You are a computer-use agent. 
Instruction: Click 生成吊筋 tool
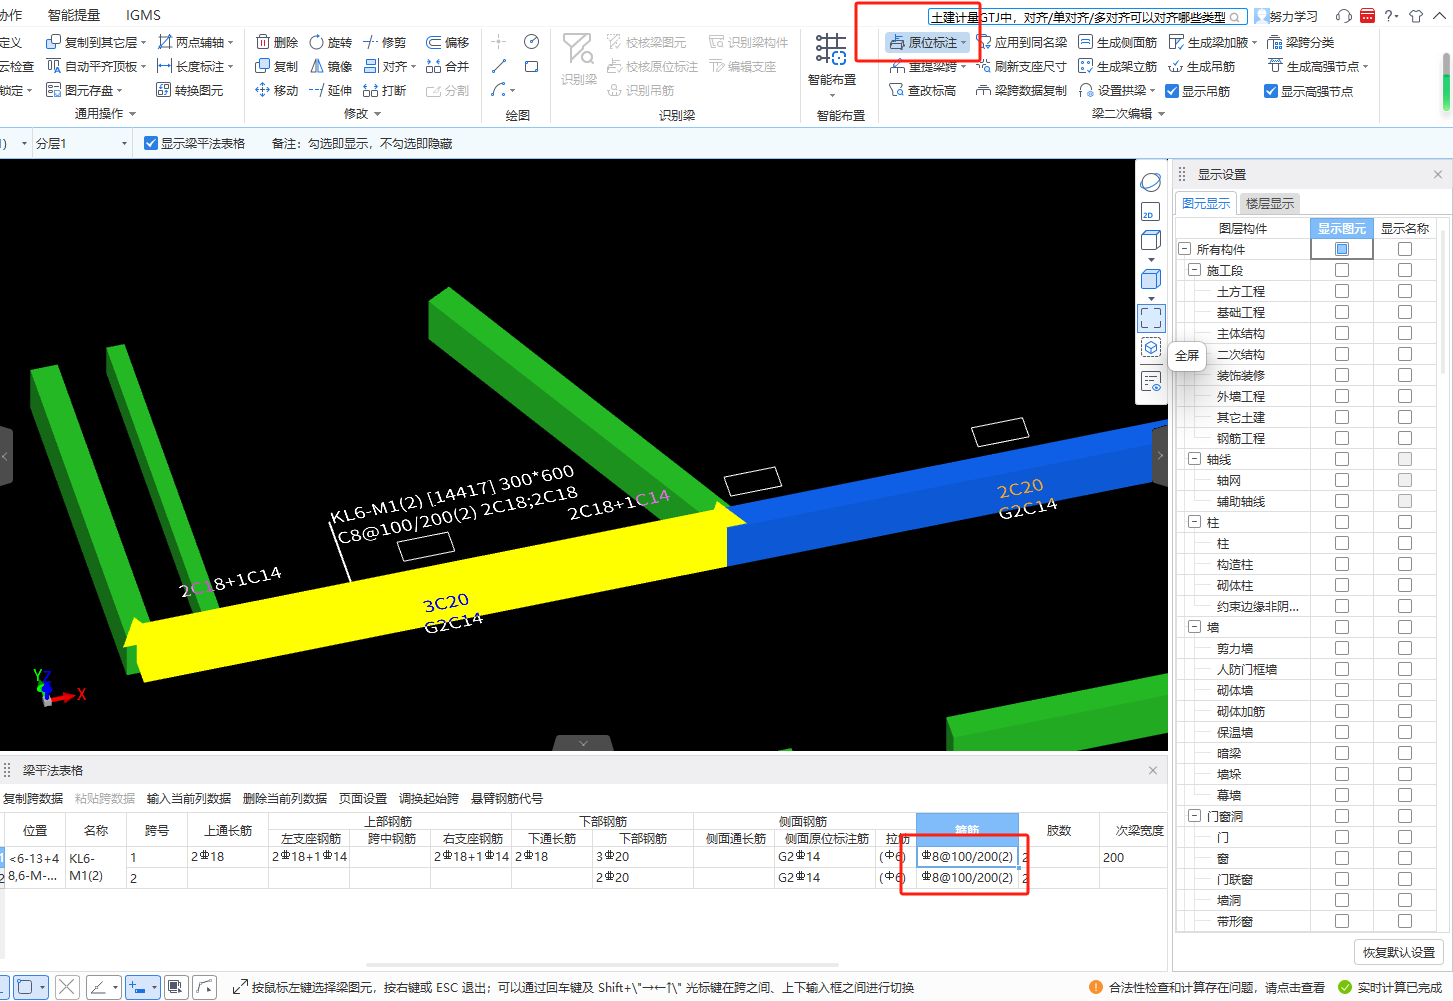click(1201, 66)
